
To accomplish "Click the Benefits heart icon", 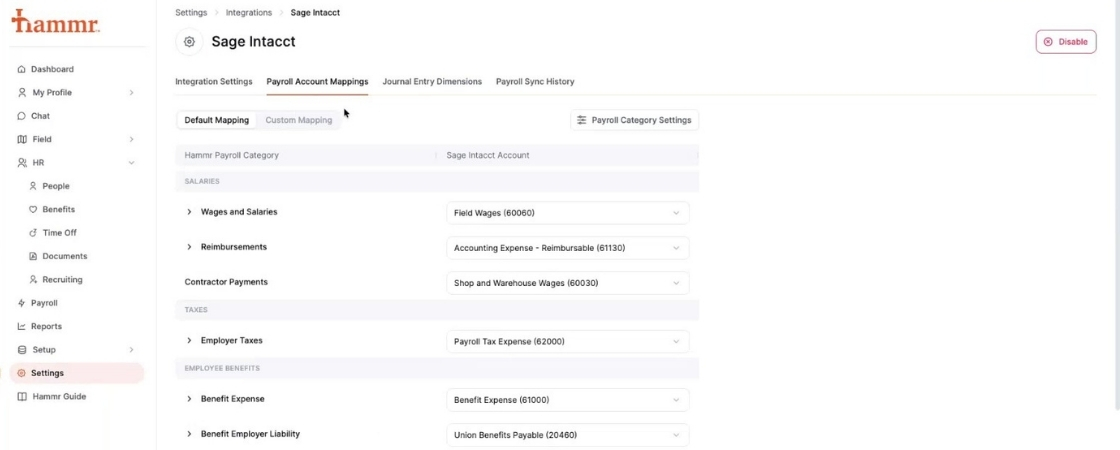I will tap(33, 209).
